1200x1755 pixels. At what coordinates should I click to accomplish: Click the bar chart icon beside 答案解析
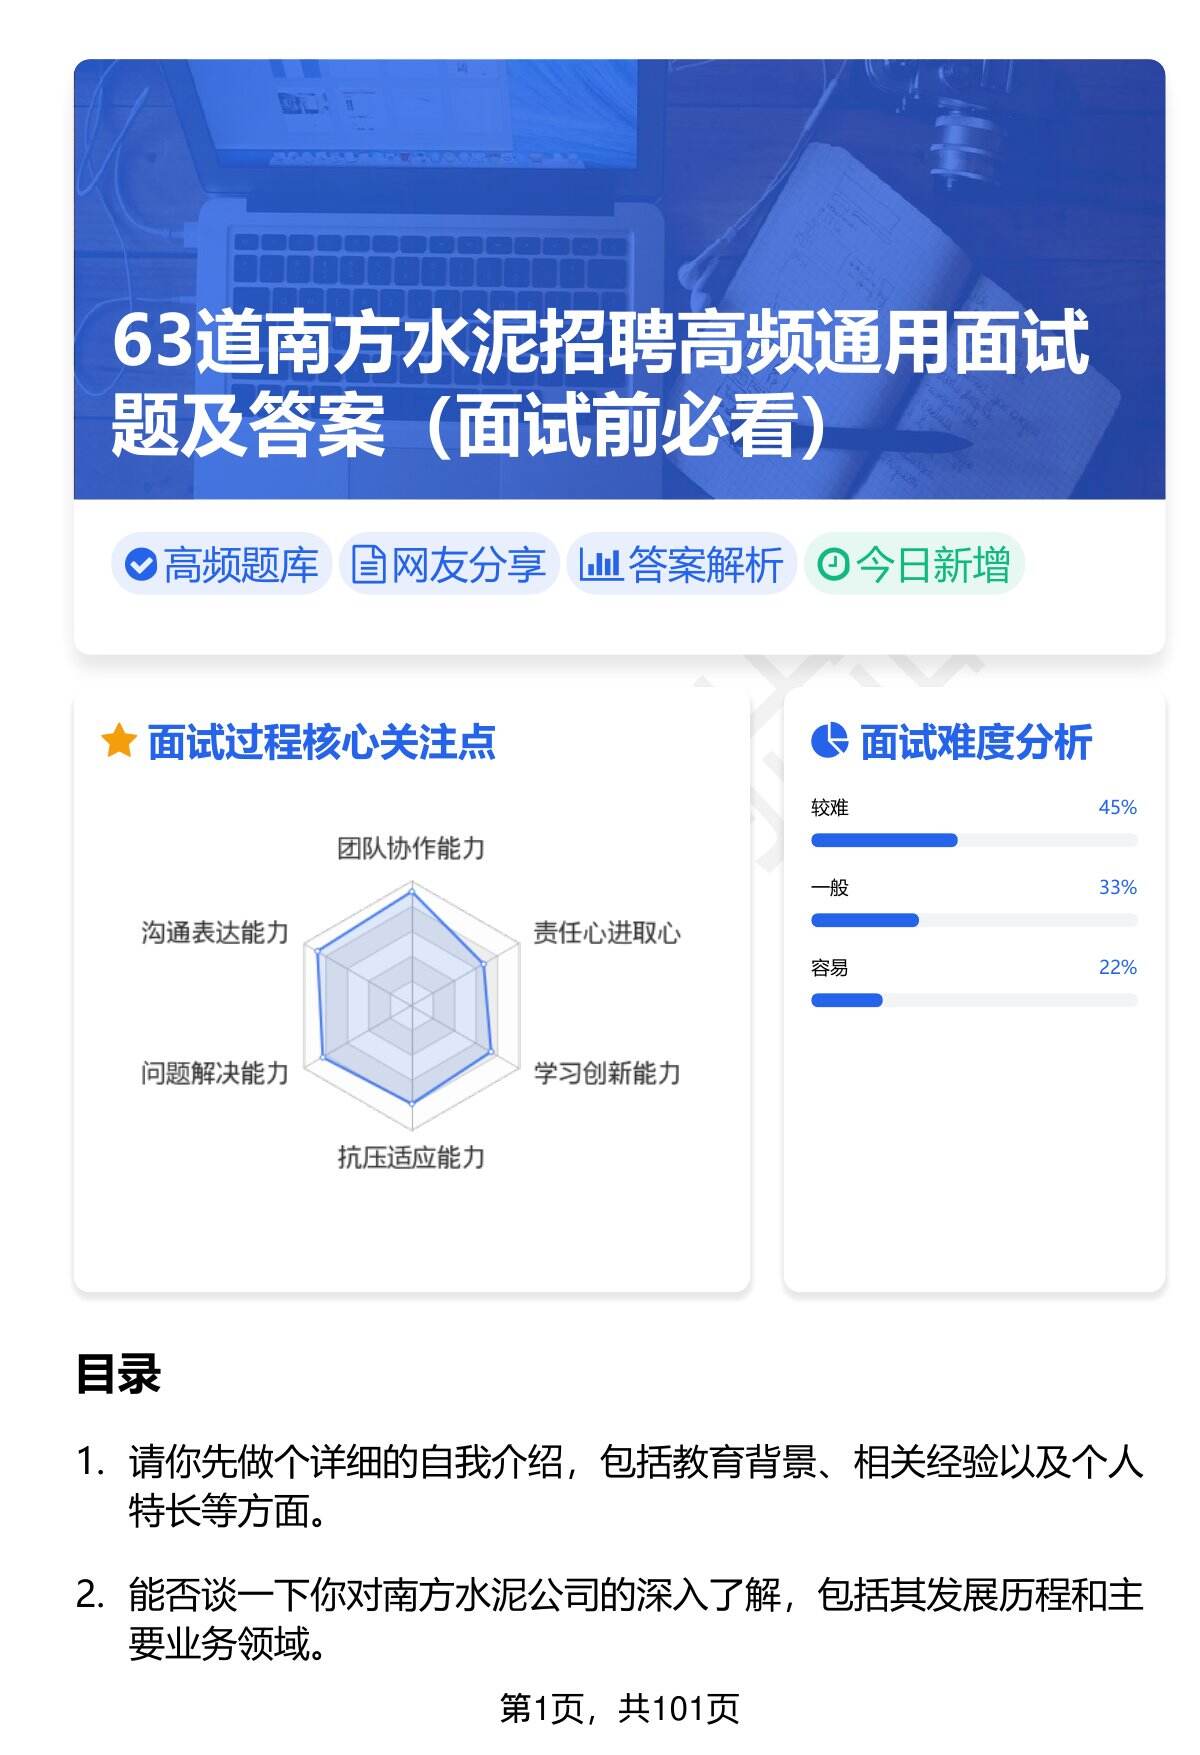(x=600, y=565)
